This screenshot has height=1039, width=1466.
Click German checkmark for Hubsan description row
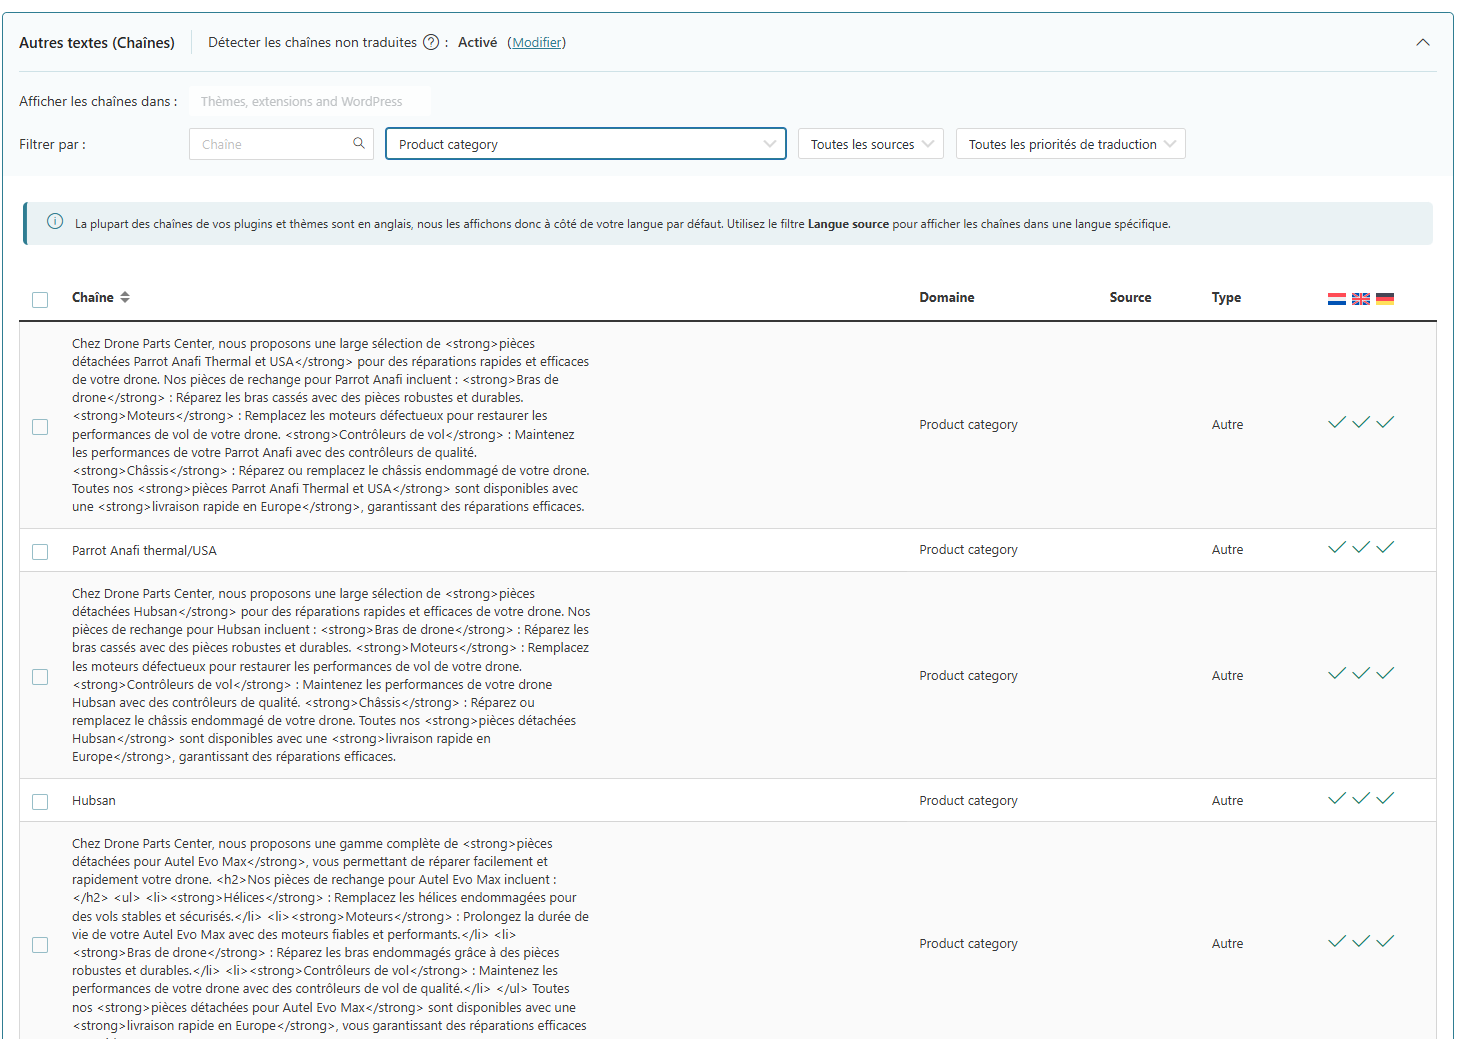tap(1385, 673)
